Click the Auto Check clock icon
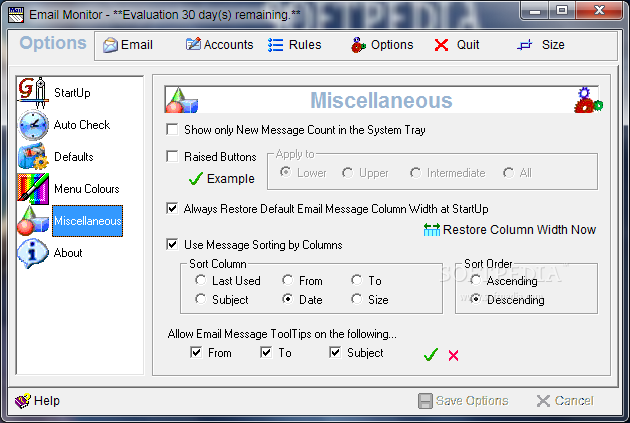Image resolution: width=630 pixels, height=423 pixels. coord(33,125)
